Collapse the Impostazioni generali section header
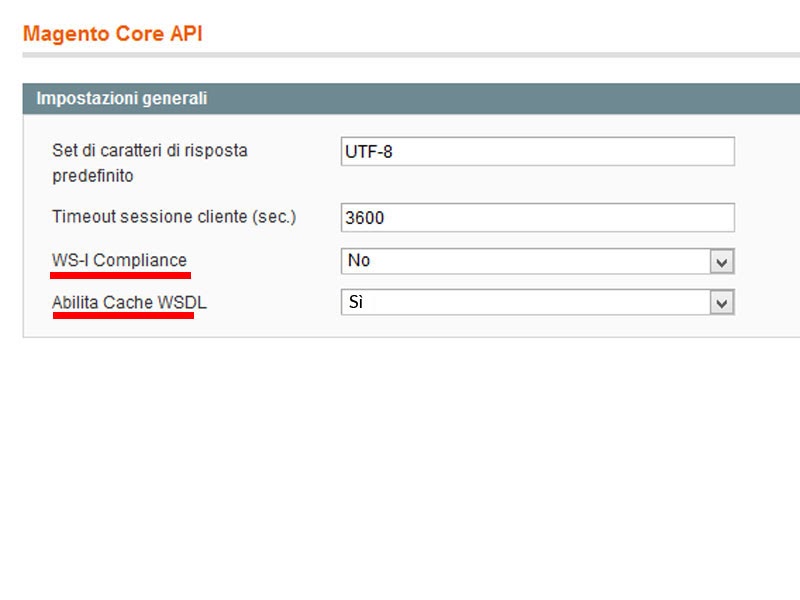 (121, 98)
